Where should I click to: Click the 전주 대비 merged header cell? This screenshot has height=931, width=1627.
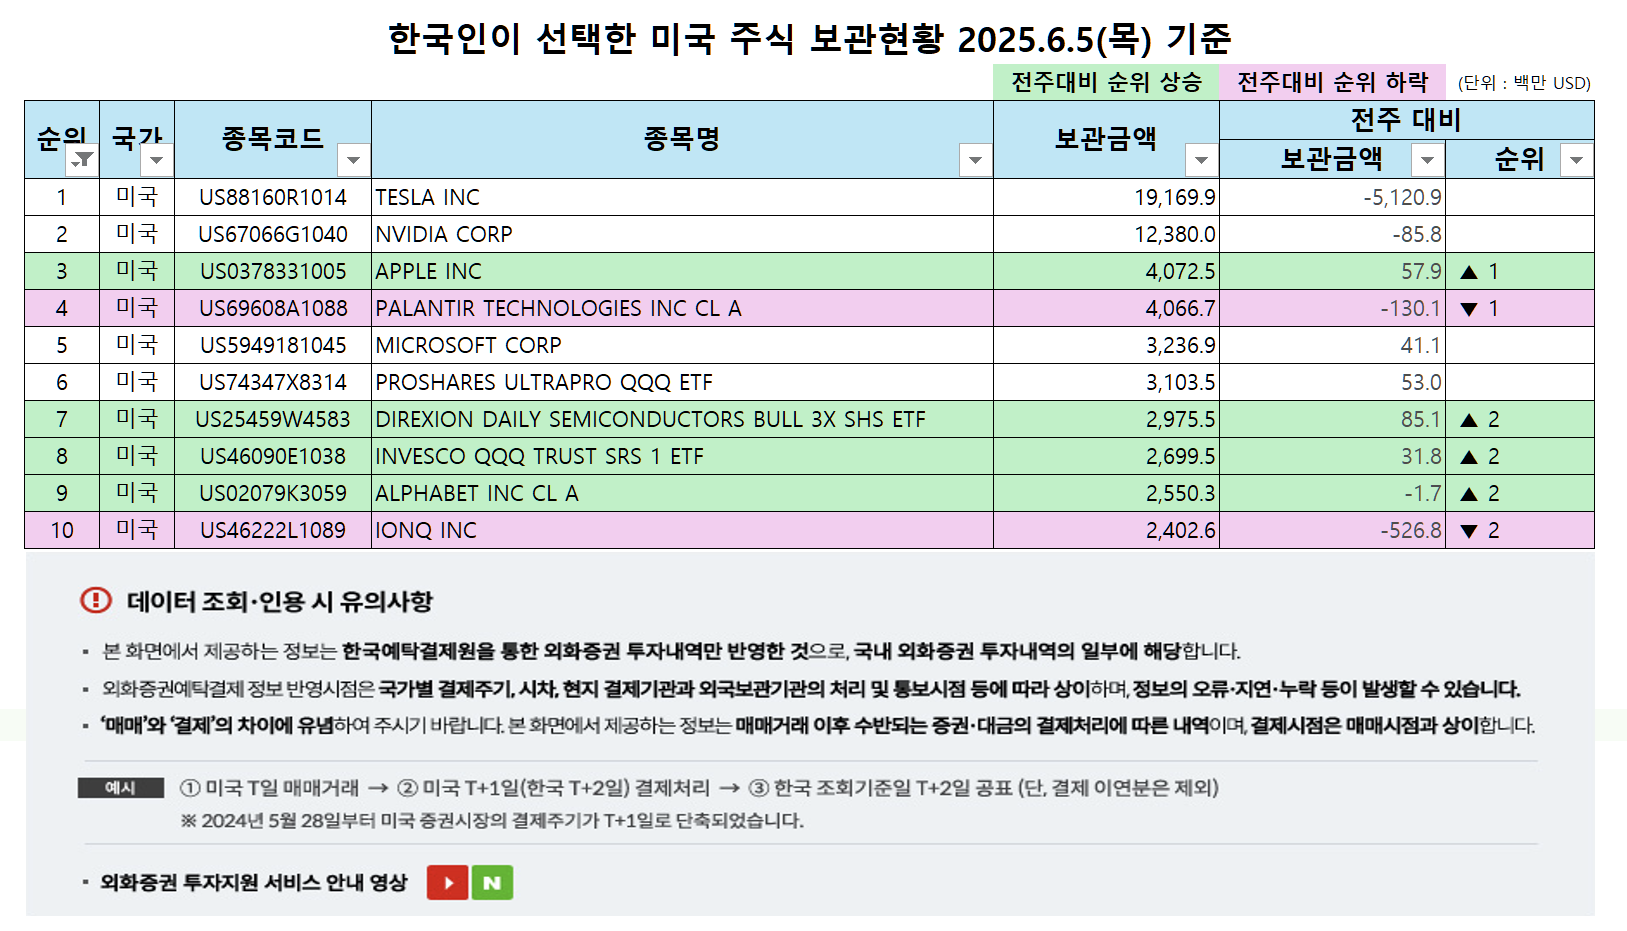(1407, 120)
